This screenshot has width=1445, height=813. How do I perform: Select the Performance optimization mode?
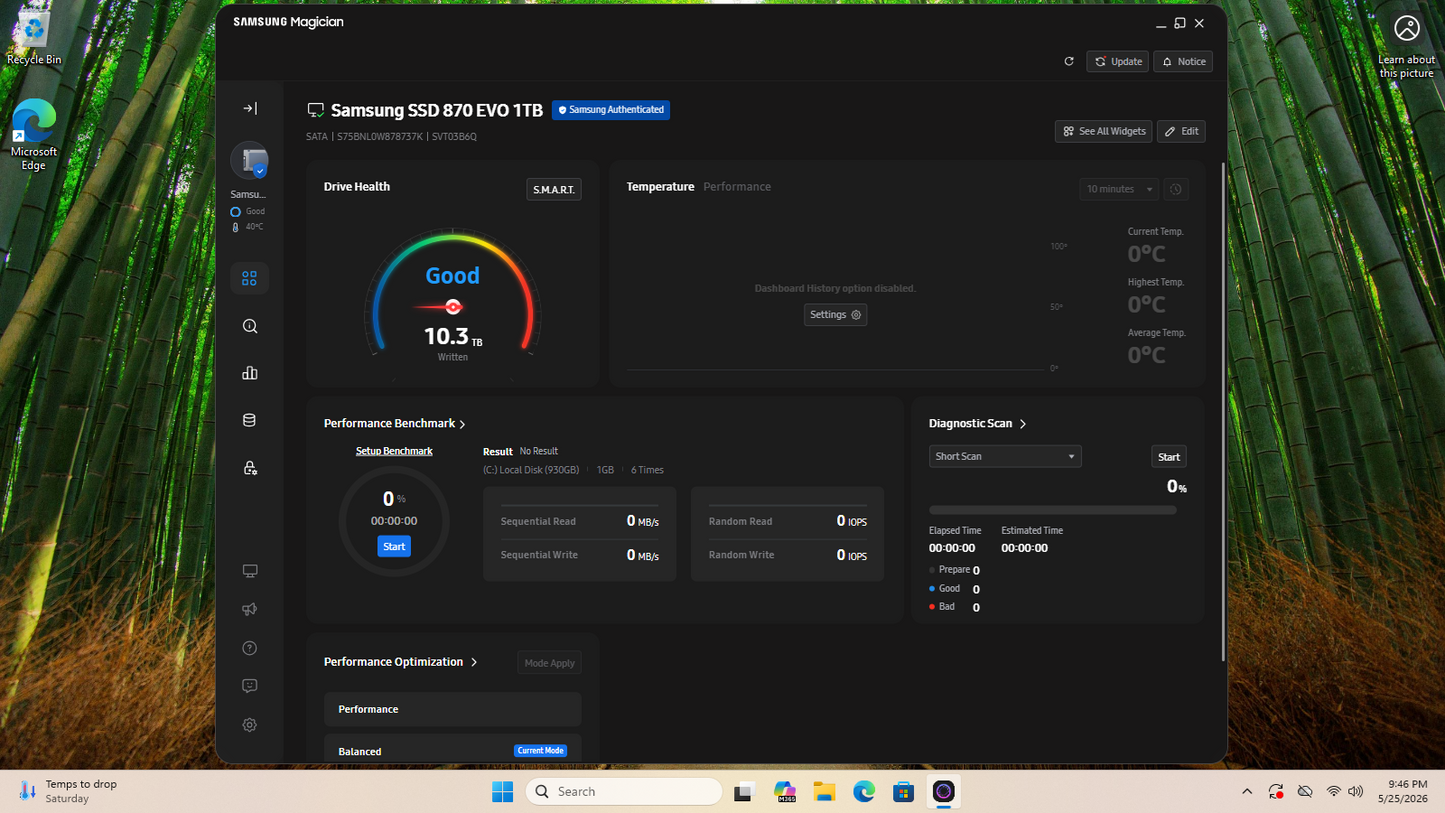(452, 709)
